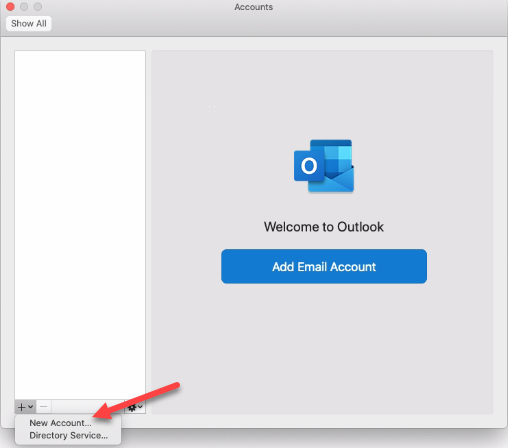Viewport: 508px width, 448px height.
Task: Open the gear actions dropdown
Action: click(135, 407)
